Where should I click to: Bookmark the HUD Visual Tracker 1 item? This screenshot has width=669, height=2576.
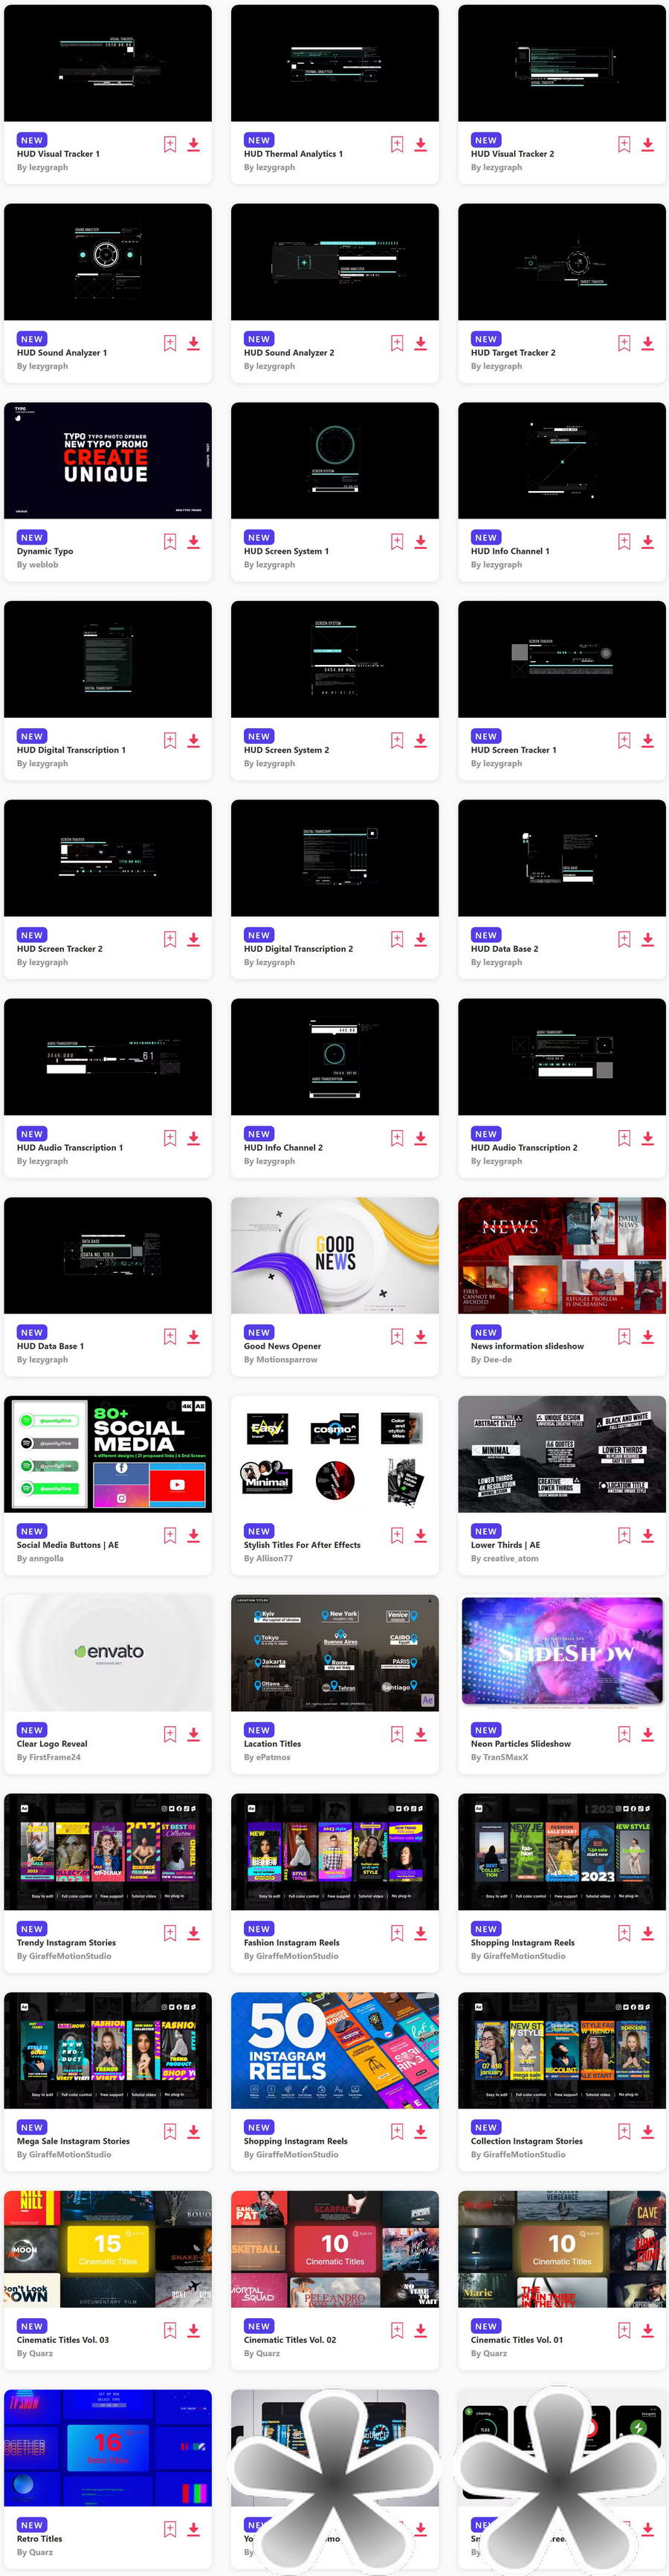[170, 145]
